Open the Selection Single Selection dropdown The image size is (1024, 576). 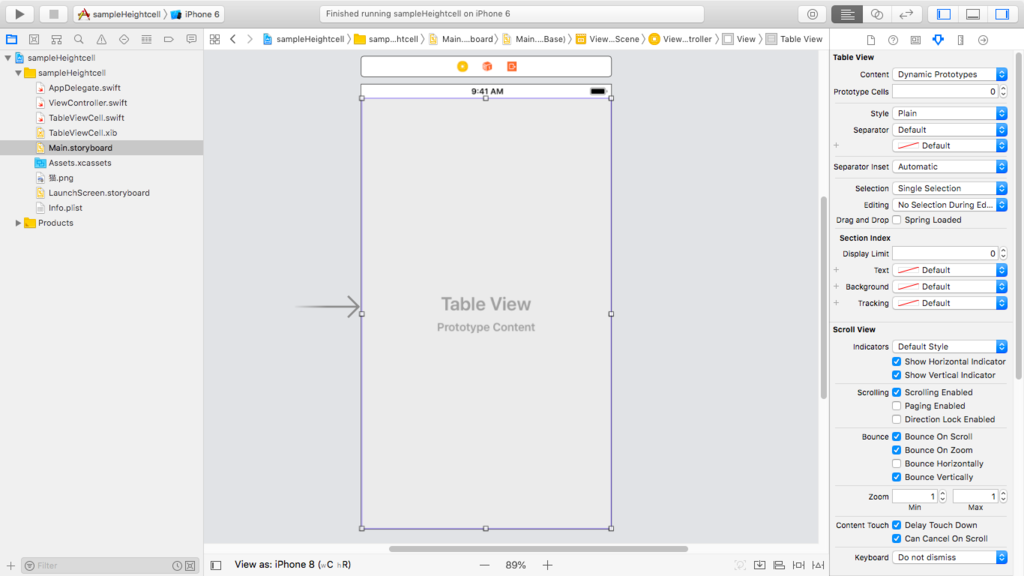click(x=950, y=188)
